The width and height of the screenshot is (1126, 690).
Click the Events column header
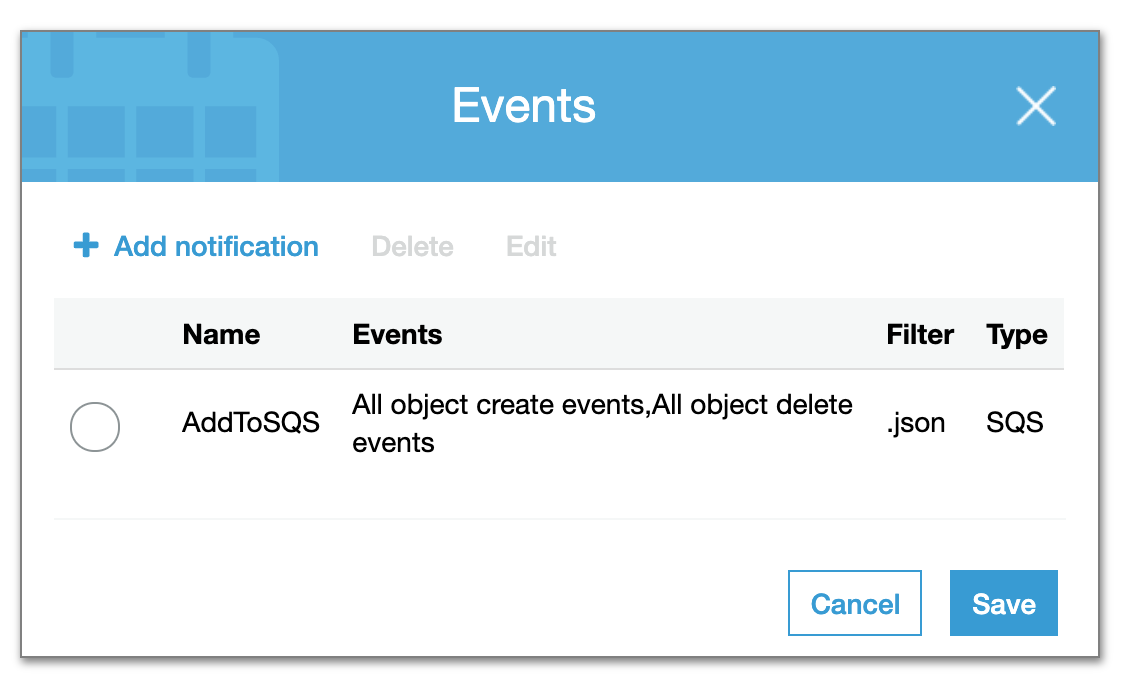pos(397,334)
